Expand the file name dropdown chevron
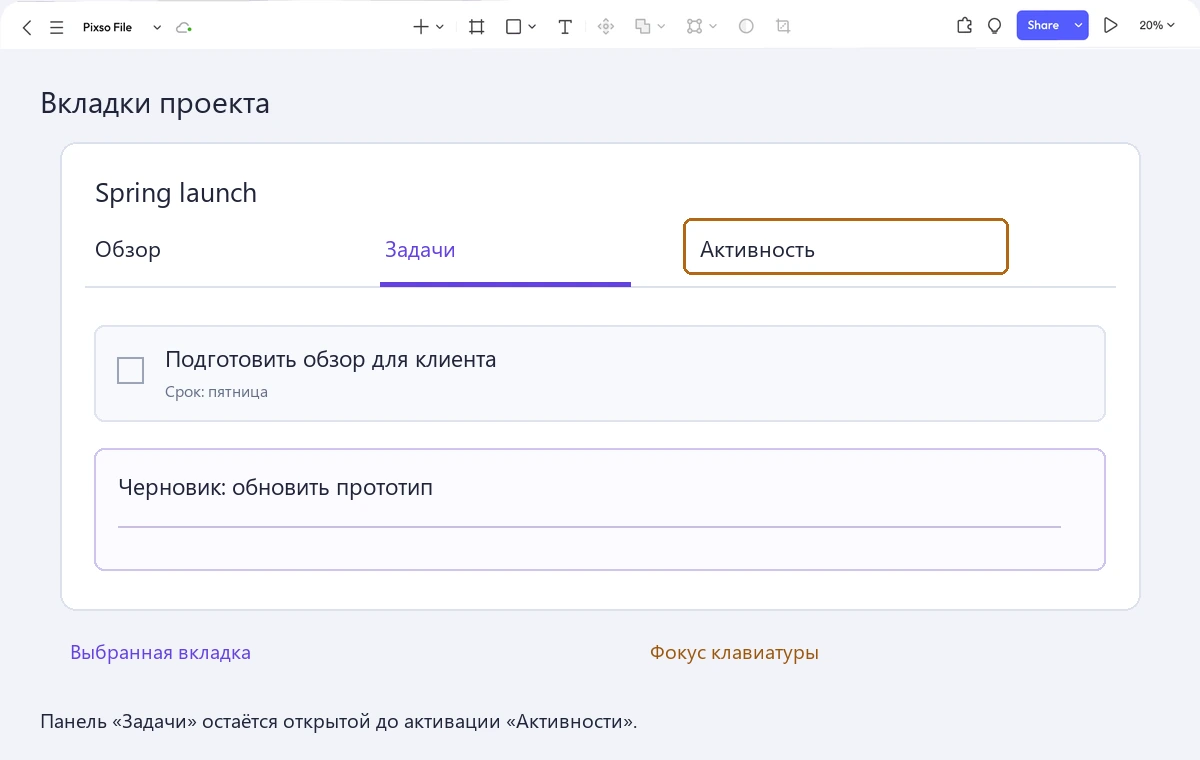Screen dimensions: 1200x760 pyautogui.click(x=157, y=28)
